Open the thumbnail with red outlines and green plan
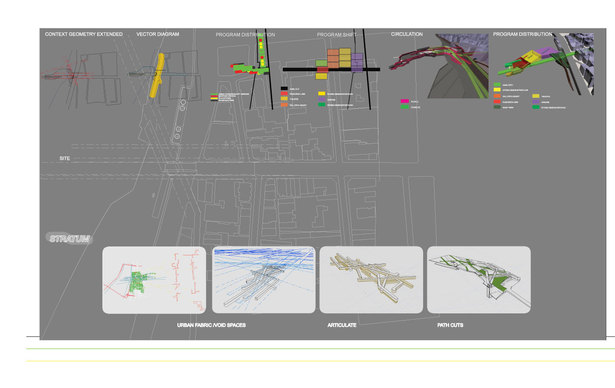 [x=154, y=280]
